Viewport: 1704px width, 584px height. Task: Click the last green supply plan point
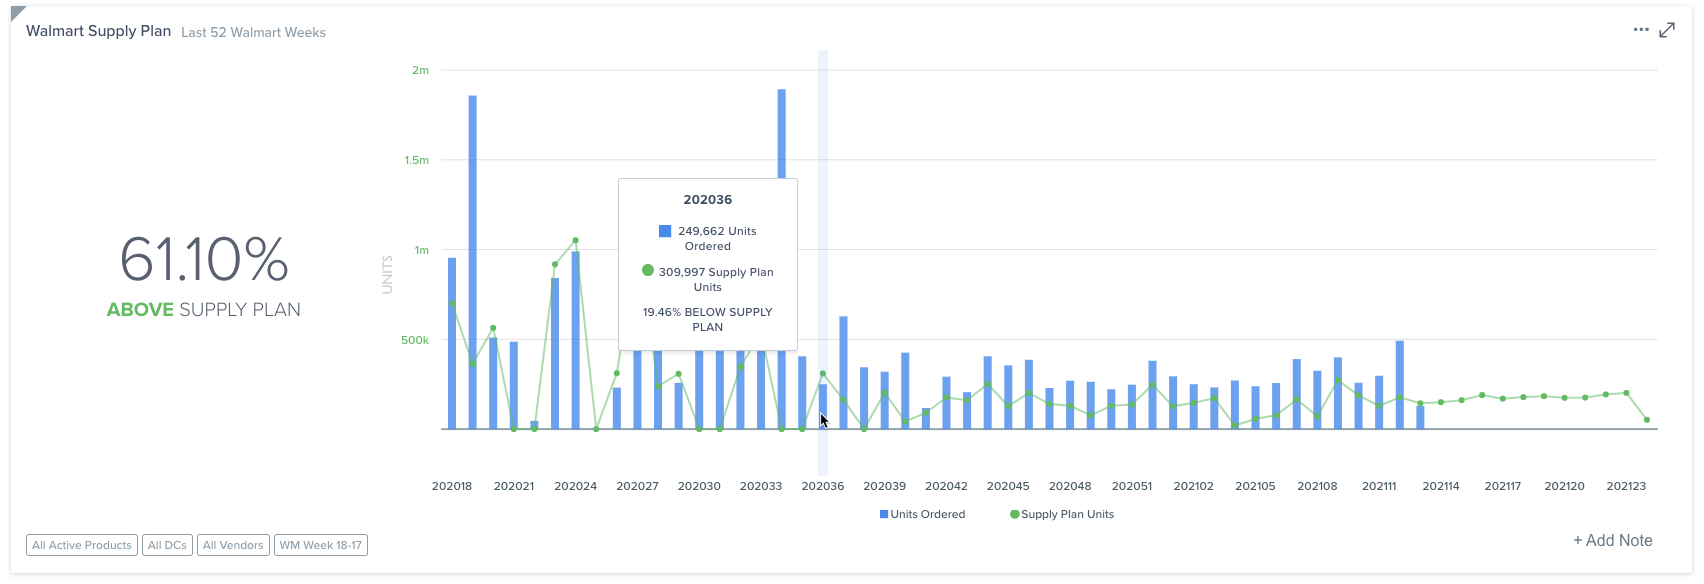pos(1647,420)
